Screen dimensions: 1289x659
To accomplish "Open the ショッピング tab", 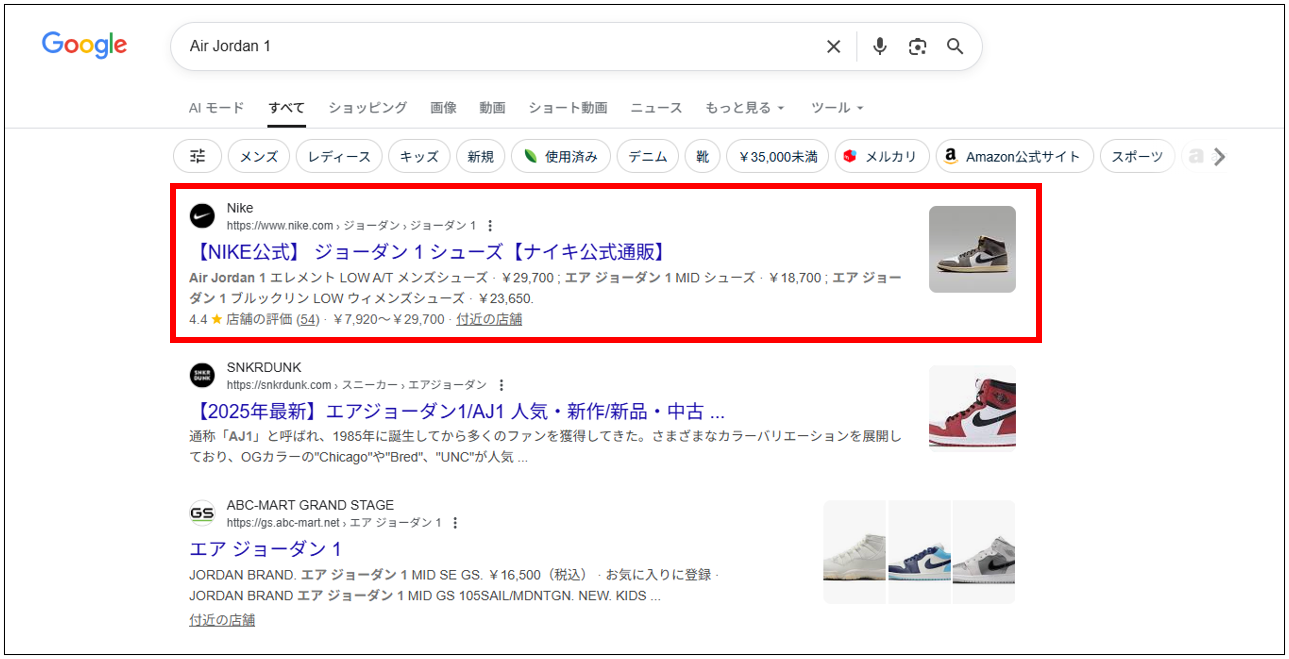I will click(367, 107).
